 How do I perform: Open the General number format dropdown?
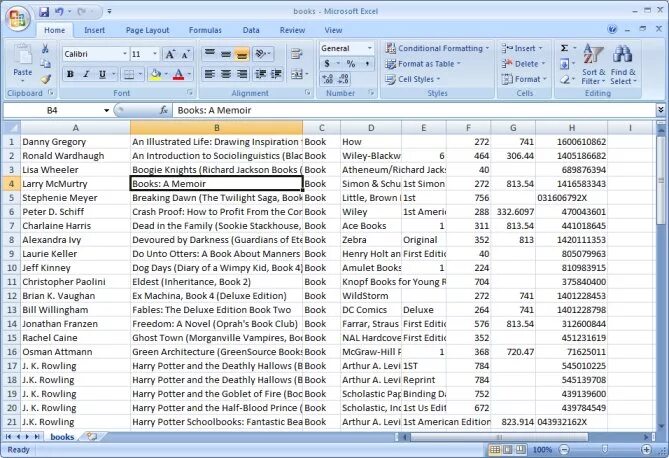pyautogui.click(x=369, y=48)
